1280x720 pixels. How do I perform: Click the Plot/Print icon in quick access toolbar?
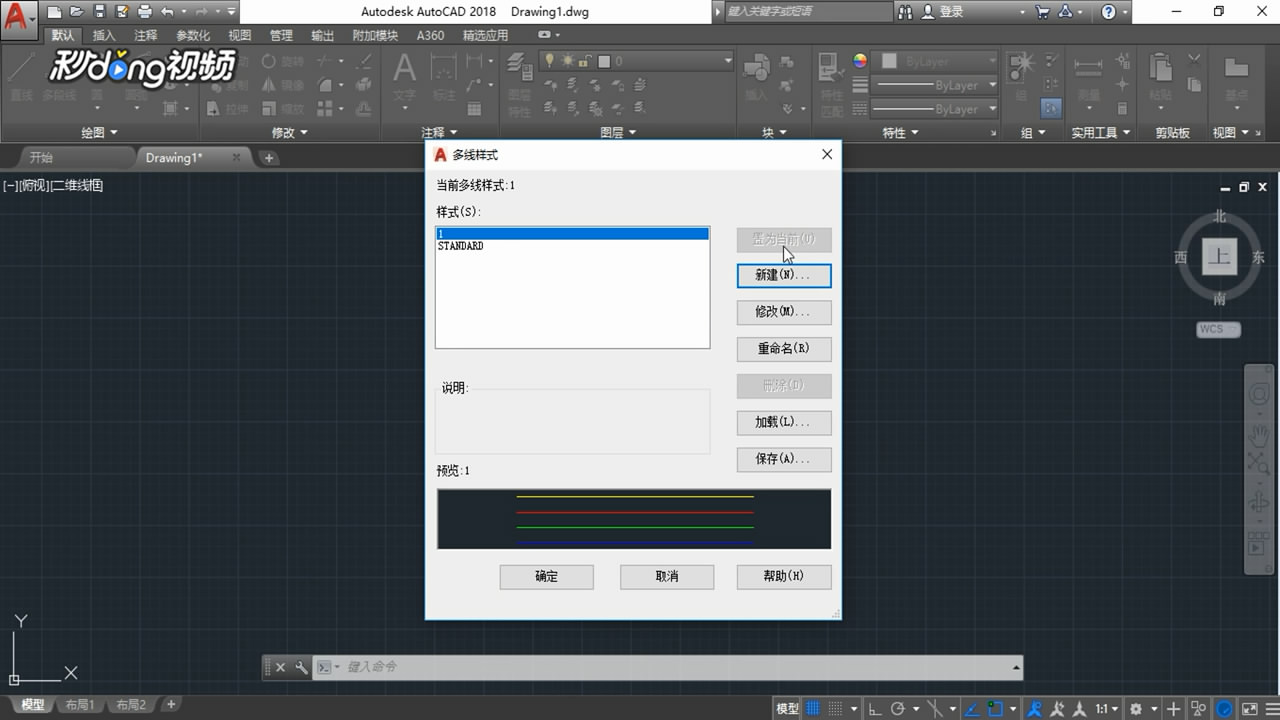tap(145, 12)
